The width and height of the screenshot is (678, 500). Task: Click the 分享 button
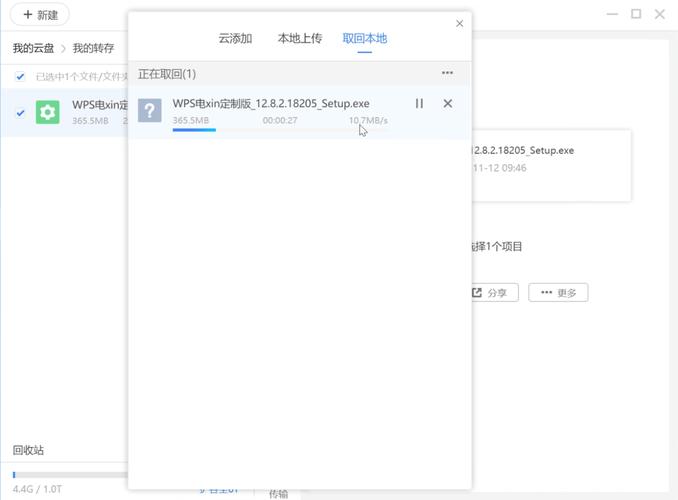point(494,293)
